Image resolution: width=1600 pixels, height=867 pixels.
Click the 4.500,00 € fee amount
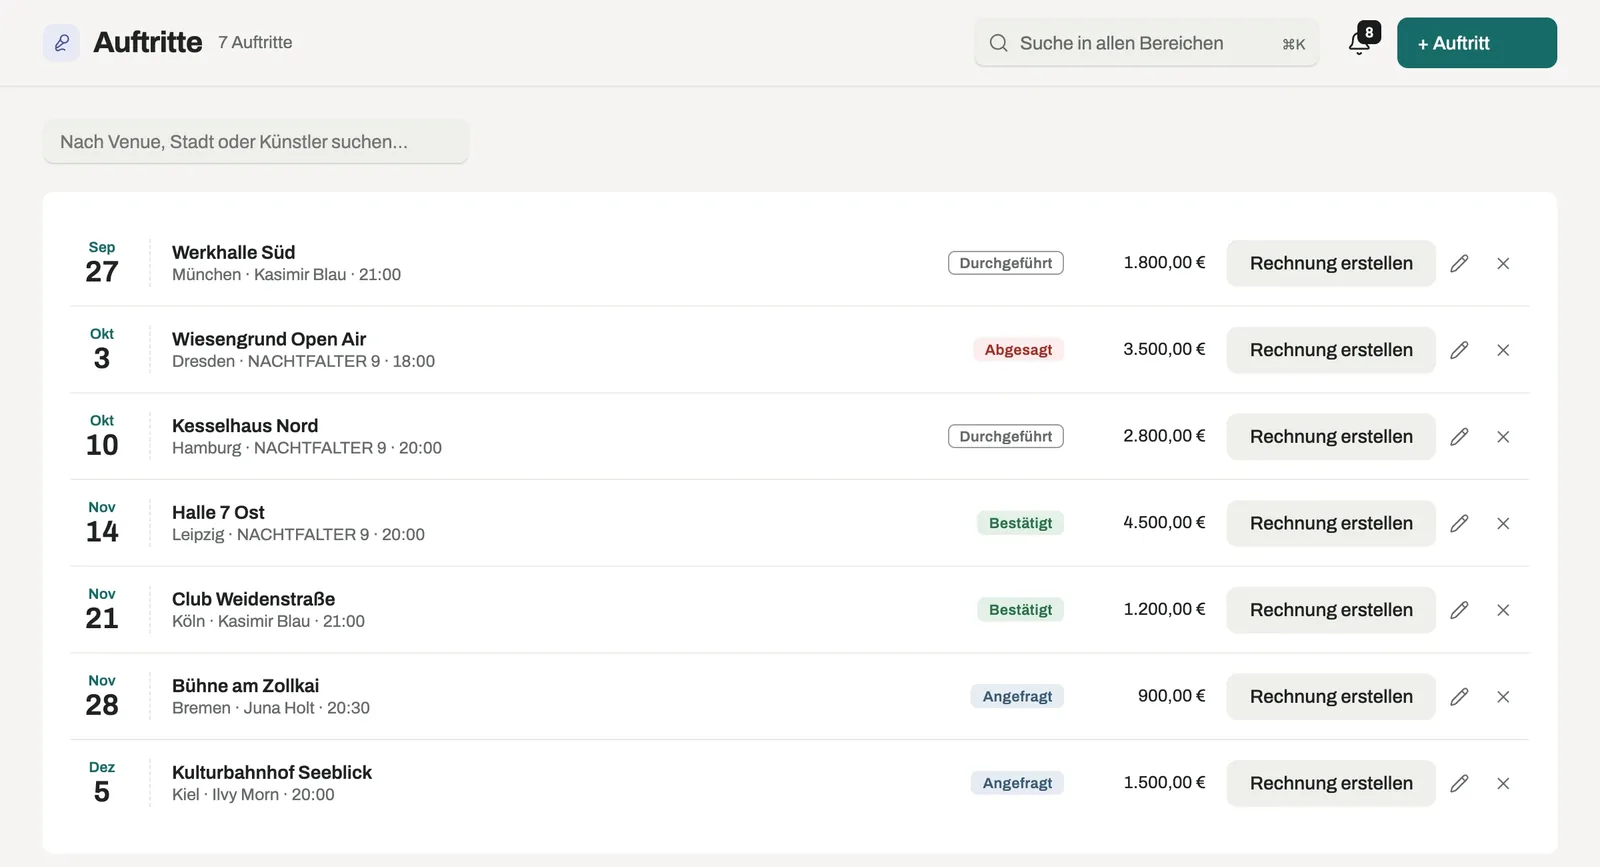click(1164, 522)
